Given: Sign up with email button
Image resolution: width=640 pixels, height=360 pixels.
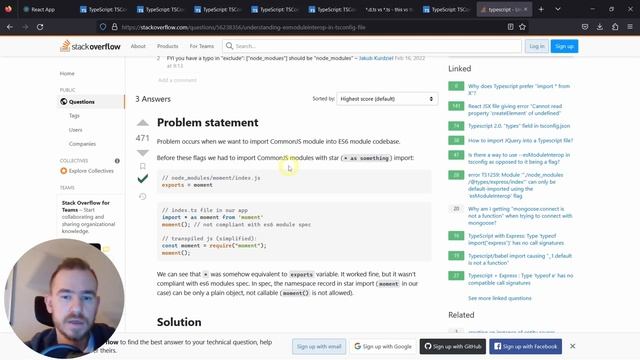Looking at the screenshot, I should coord(319,346).
